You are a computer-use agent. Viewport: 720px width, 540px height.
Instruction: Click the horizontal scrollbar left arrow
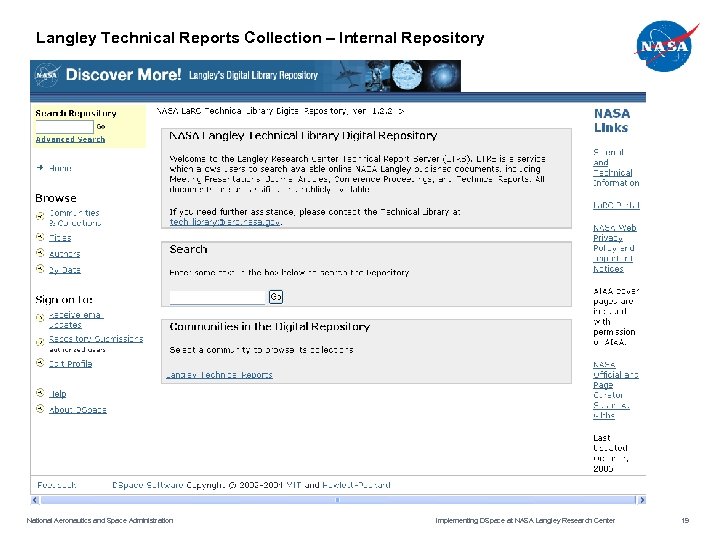(35, 500)
